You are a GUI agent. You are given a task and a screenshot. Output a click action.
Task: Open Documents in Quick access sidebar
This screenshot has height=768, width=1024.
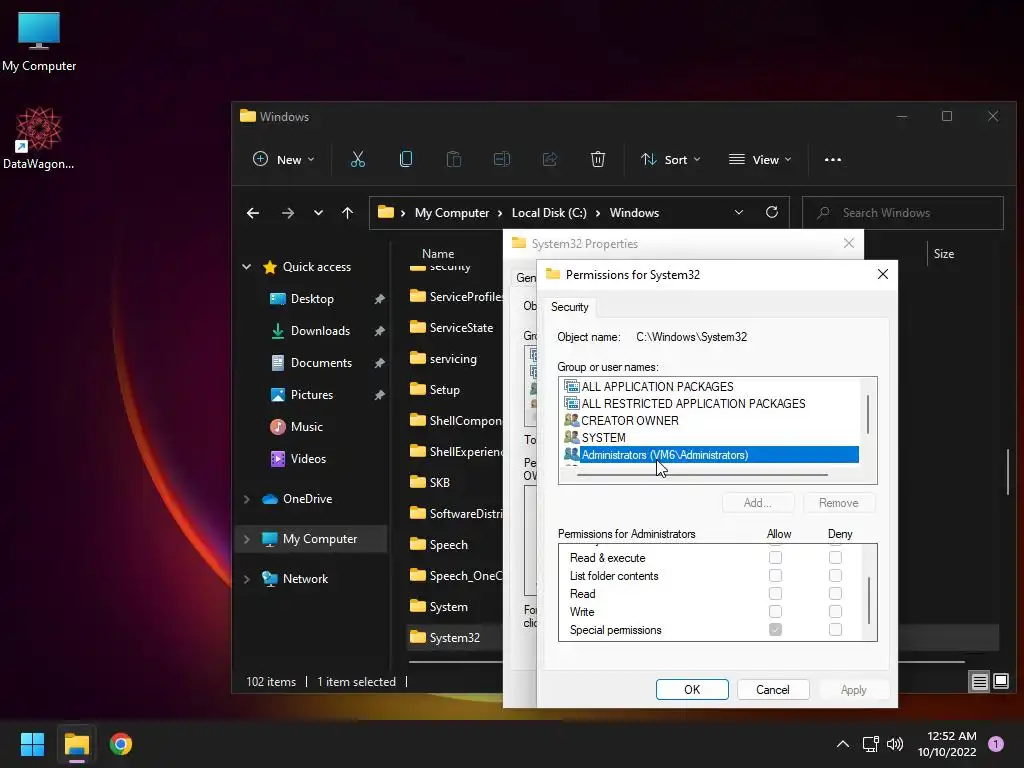point(321,362)
